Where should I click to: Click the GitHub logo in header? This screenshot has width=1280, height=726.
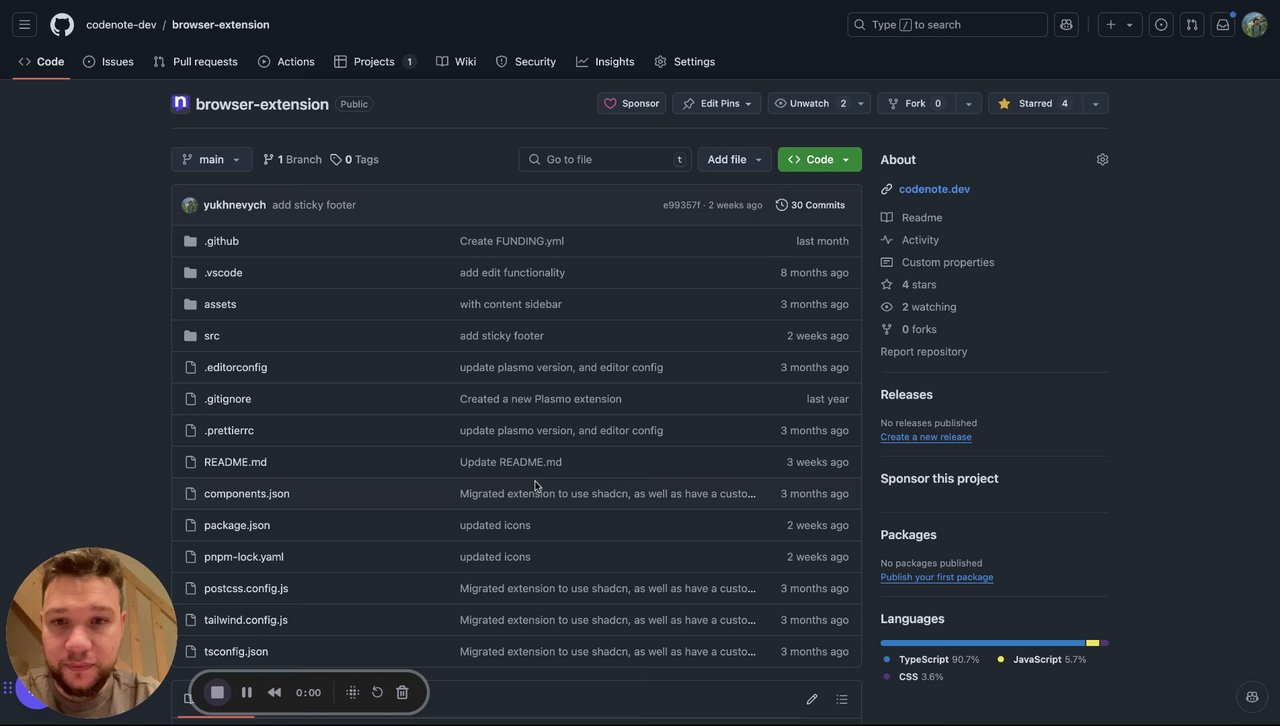point(62,25)
